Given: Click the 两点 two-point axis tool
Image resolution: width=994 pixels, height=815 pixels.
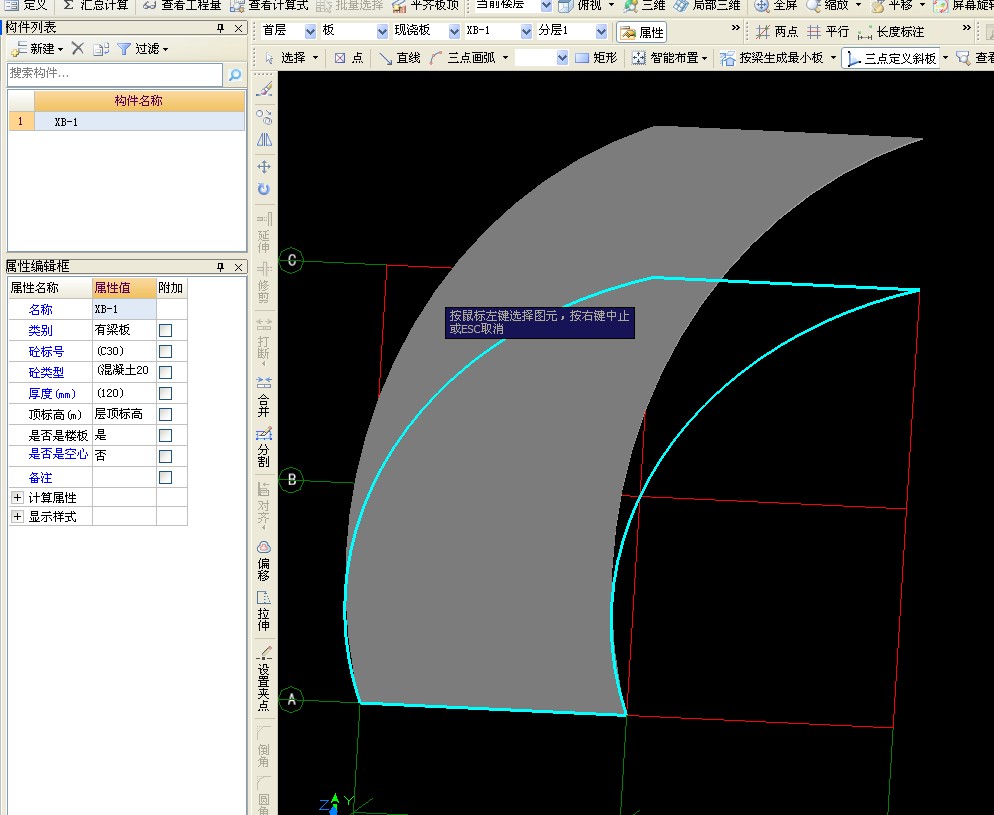Looking at the screenshot, I should pyautogui.click(x=777, y=32).
